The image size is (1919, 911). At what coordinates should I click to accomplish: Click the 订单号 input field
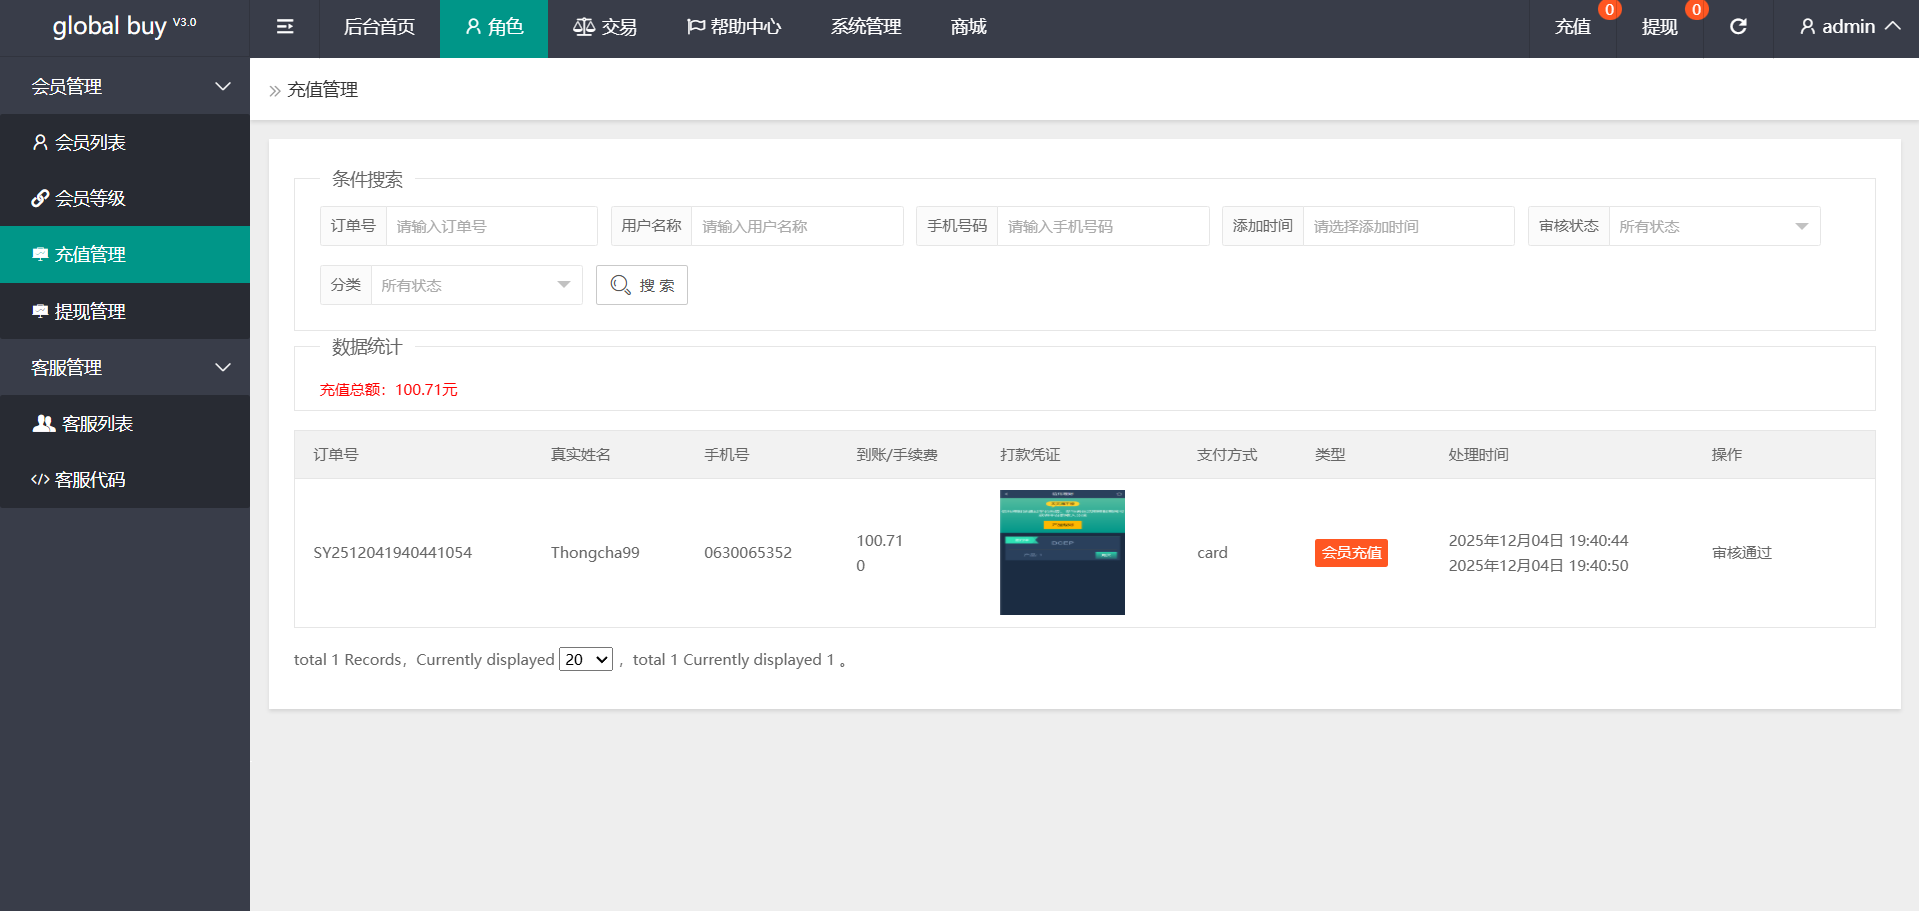[491, 227]
